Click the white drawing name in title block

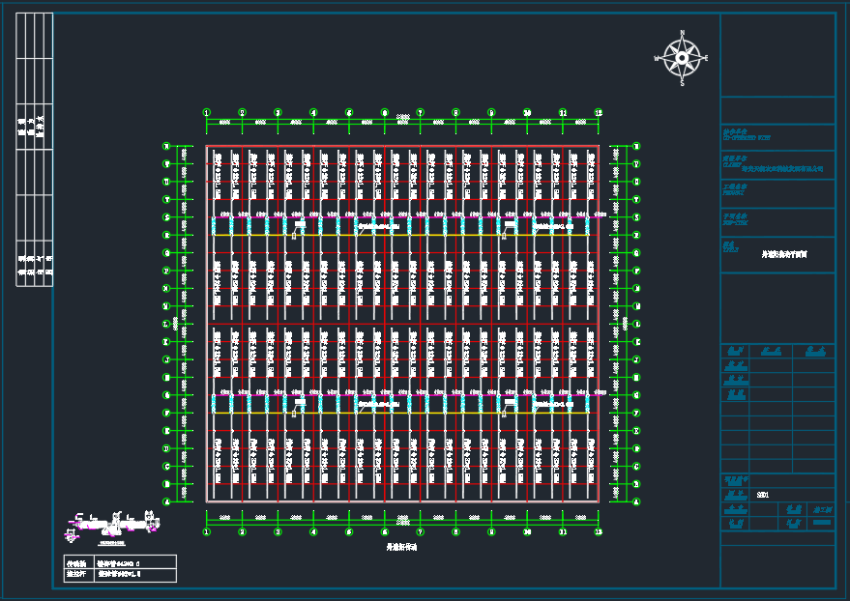point(785,255)
